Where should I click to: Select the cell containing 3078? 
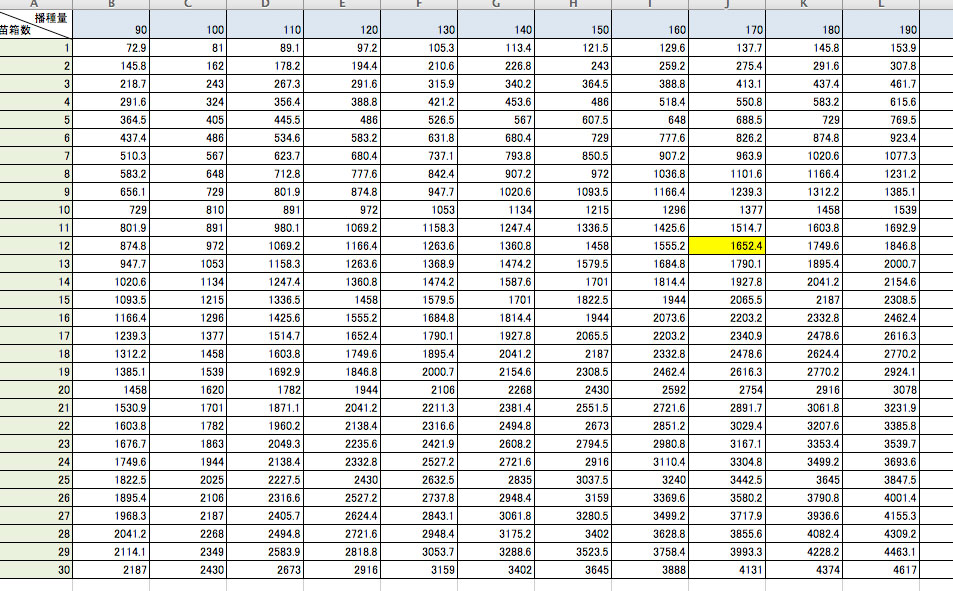881,390
